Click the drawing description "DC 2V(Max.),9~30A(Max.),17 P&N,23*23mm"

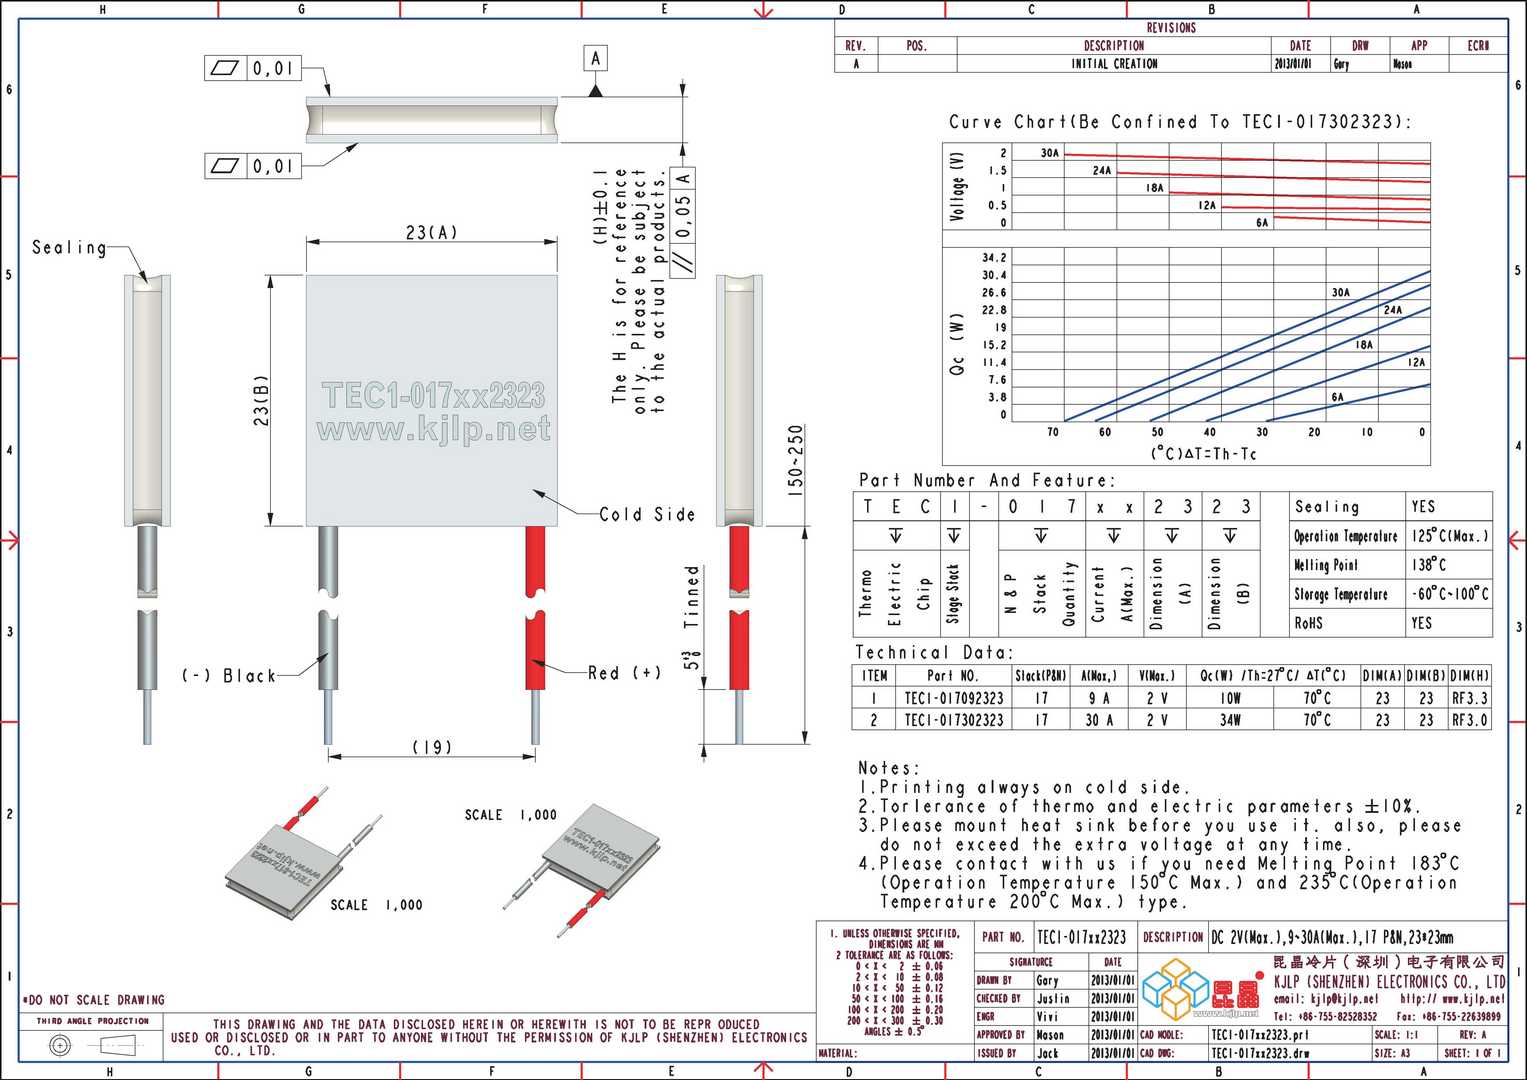(x=1332, y=937)
